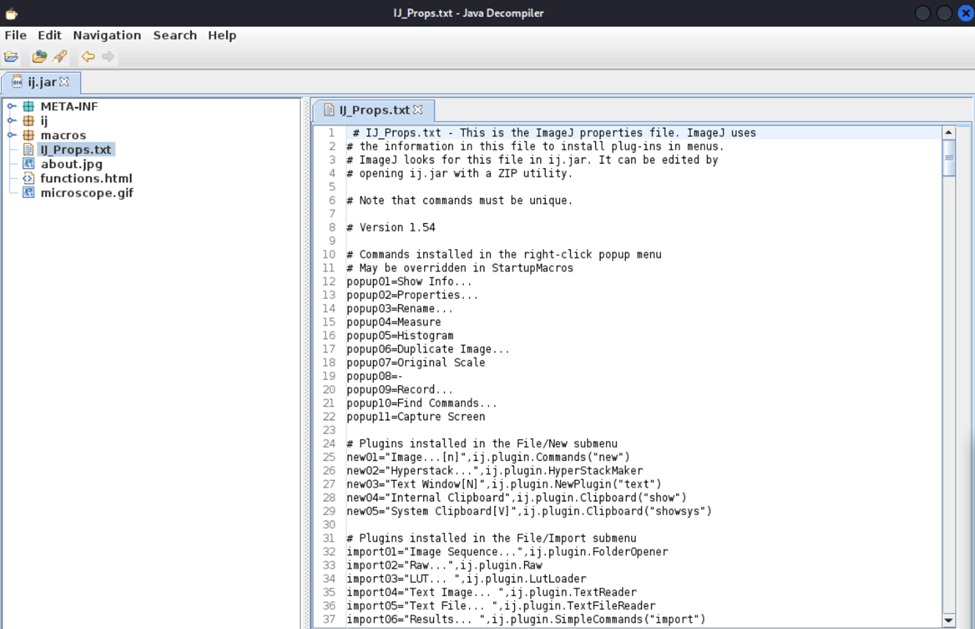The width and height of the screenshot is (975, 629).
Task: Click the import06 Results line
Action: (x=525, y=620)
